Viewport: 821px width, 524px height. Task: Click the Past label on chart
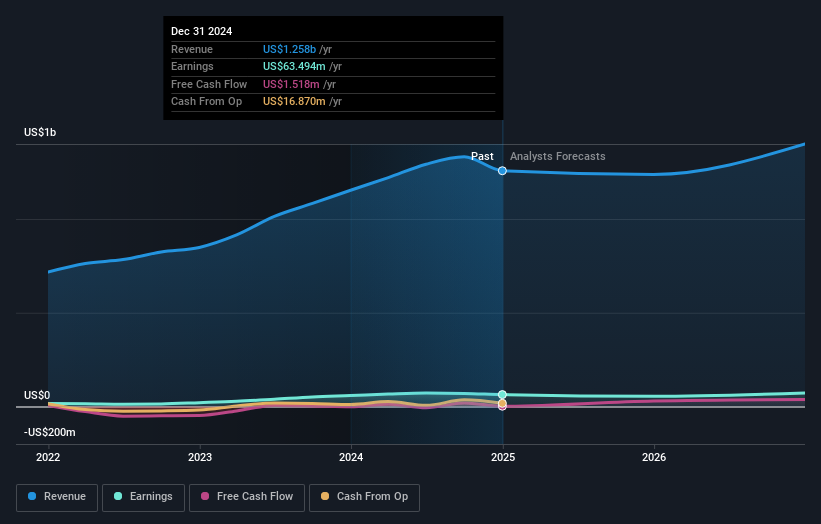[x=482, y=156]
